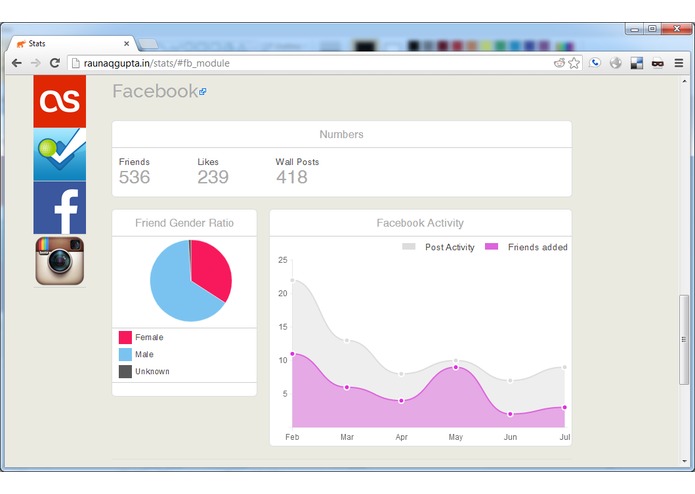The height and width of the screenshot is (494, 695).
Task: Open the Chrome hamburger menu
Action: [x=679, y=63]
